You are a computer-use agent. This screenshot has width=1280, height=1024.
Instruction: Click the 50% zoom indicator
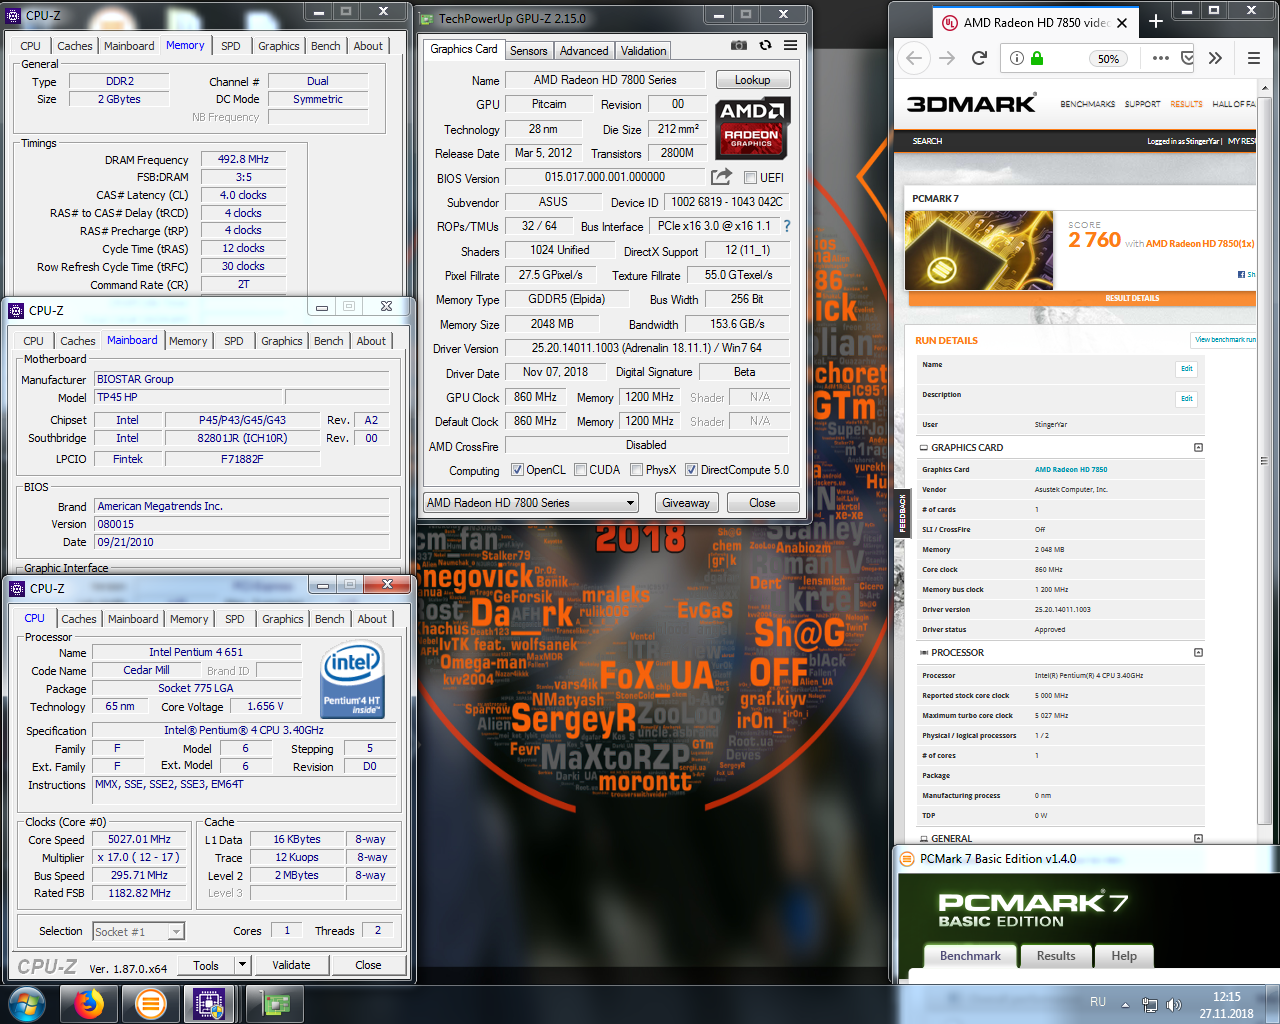point(1108,59)
